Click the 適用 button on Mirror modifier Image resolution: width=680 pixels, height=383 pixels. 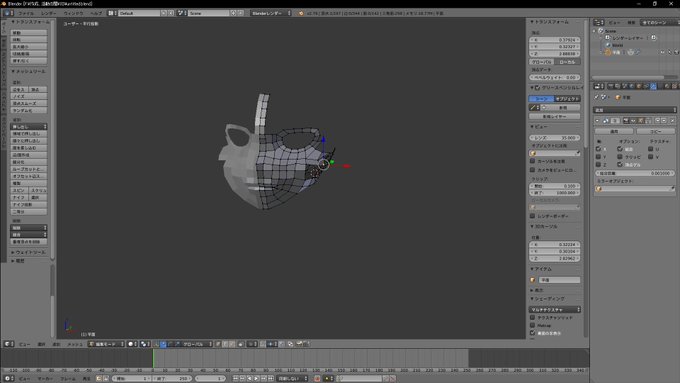(x=614, y=131)
